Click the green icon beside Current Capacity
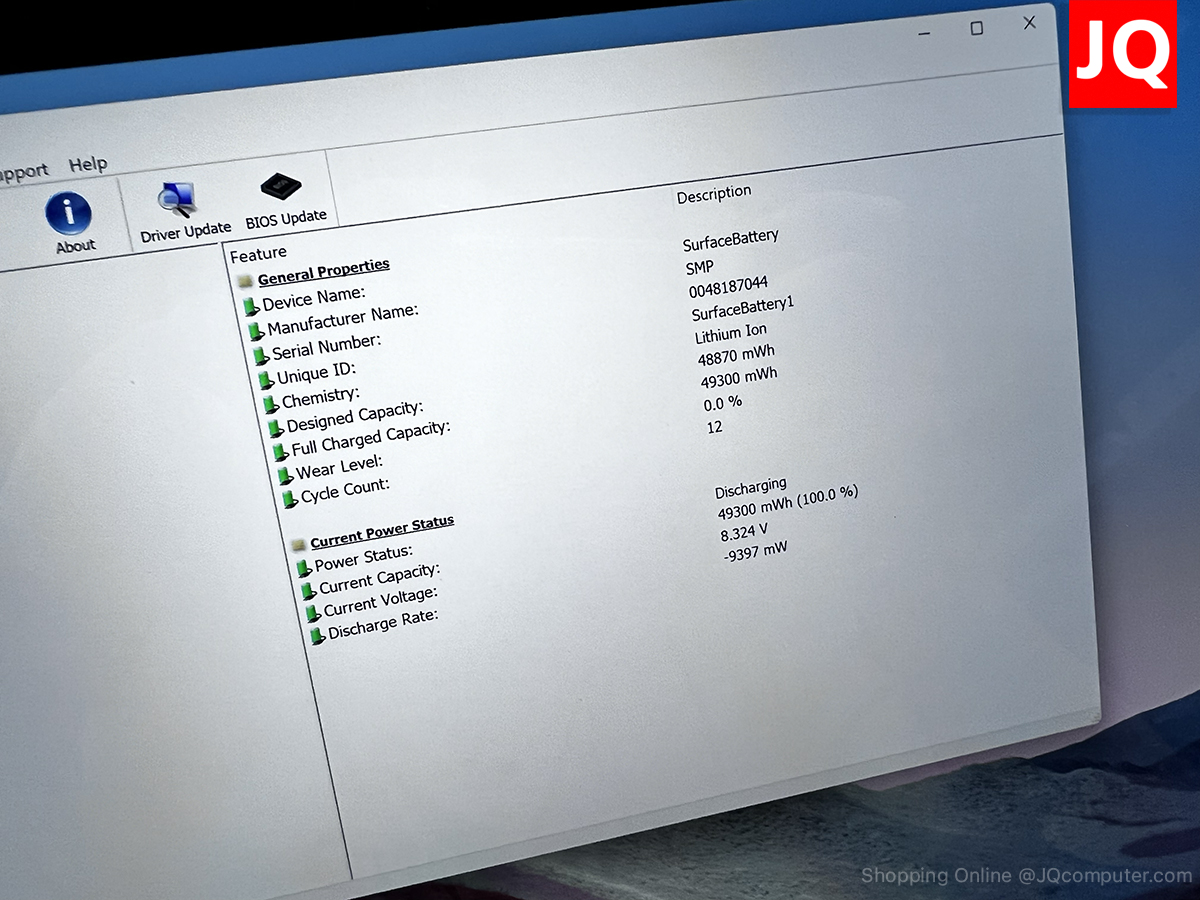The image size is (1200, 900). 308,590
